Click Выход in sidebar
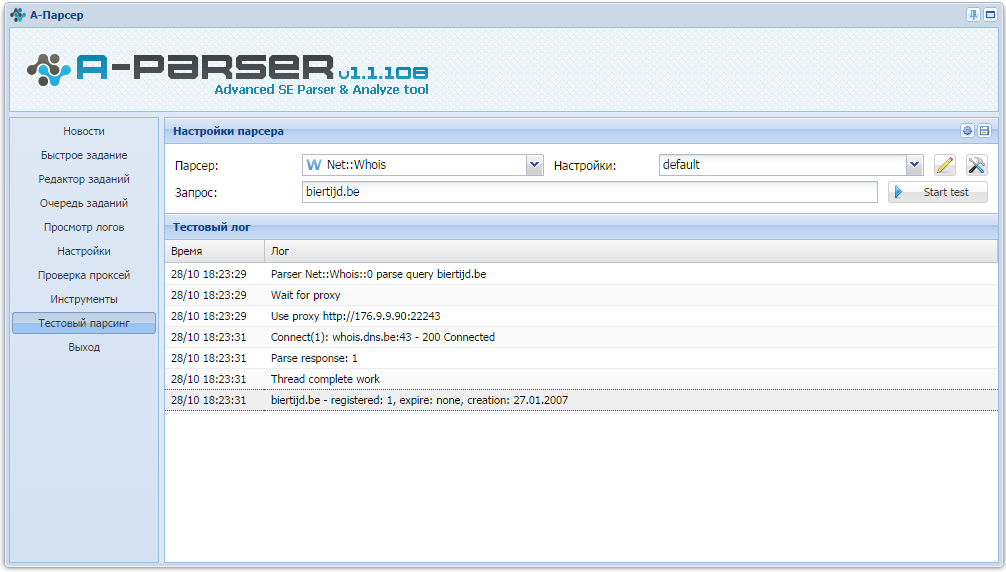The image size is (1006, 572). coord(84,347)
